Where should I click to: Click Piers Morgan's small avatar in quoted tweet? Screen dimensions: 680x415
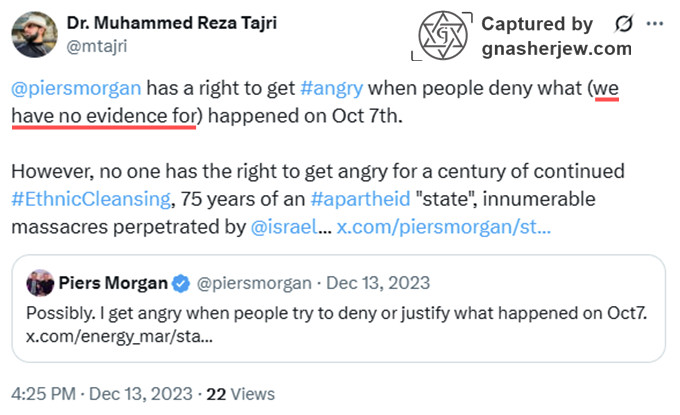point(41,283)
